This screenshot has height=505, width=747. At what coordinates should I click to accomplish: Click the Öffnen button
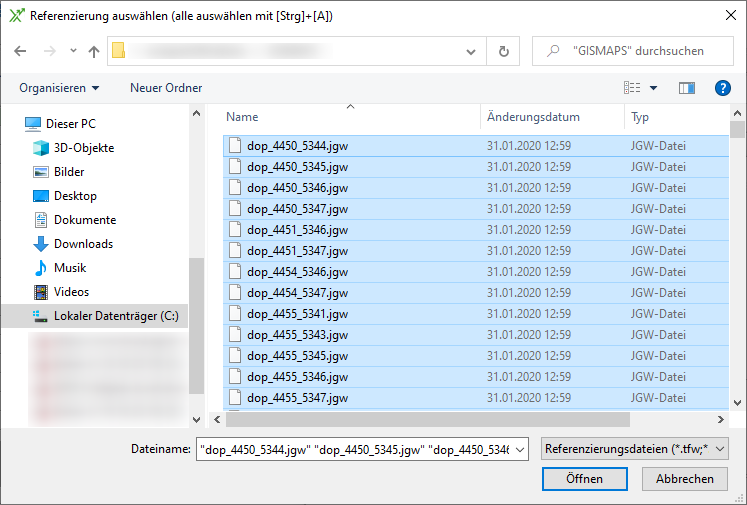click(584, 479)
